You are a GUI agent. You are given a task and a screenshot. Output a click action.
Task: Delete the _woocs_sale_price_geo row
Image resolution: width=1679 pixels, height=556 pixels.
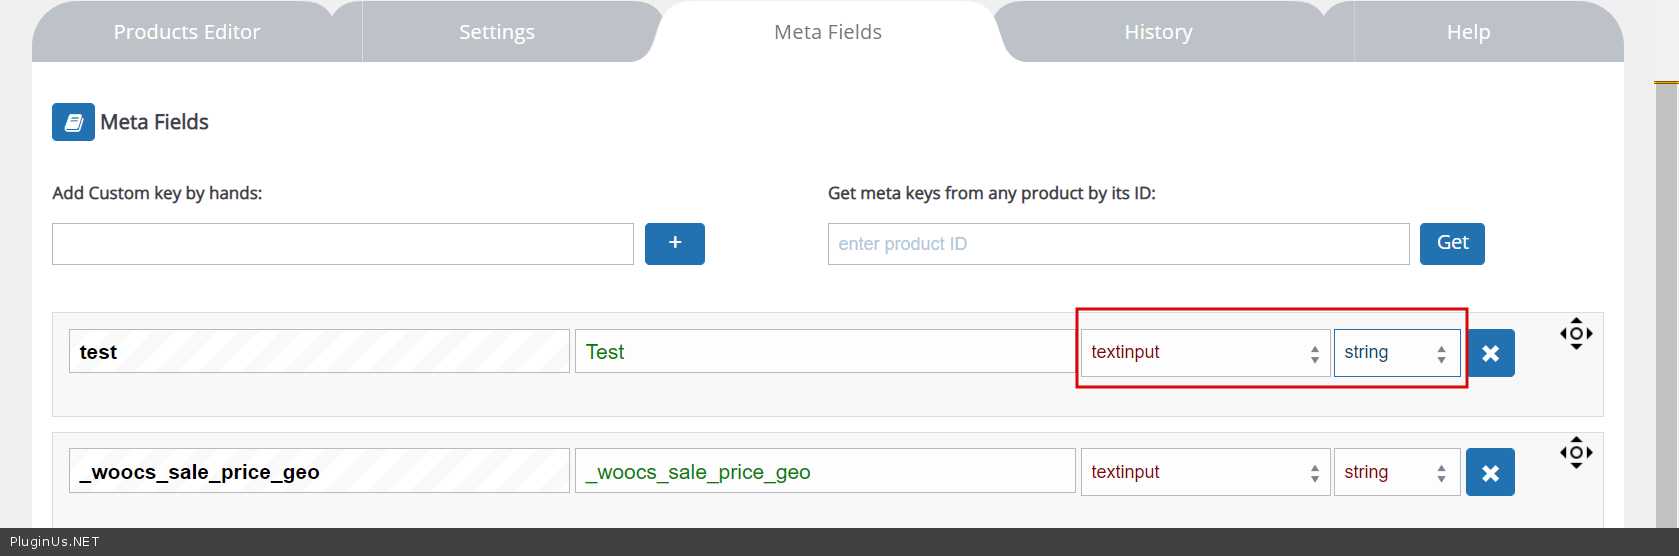pyautogui.click(x=1490, y=472)
